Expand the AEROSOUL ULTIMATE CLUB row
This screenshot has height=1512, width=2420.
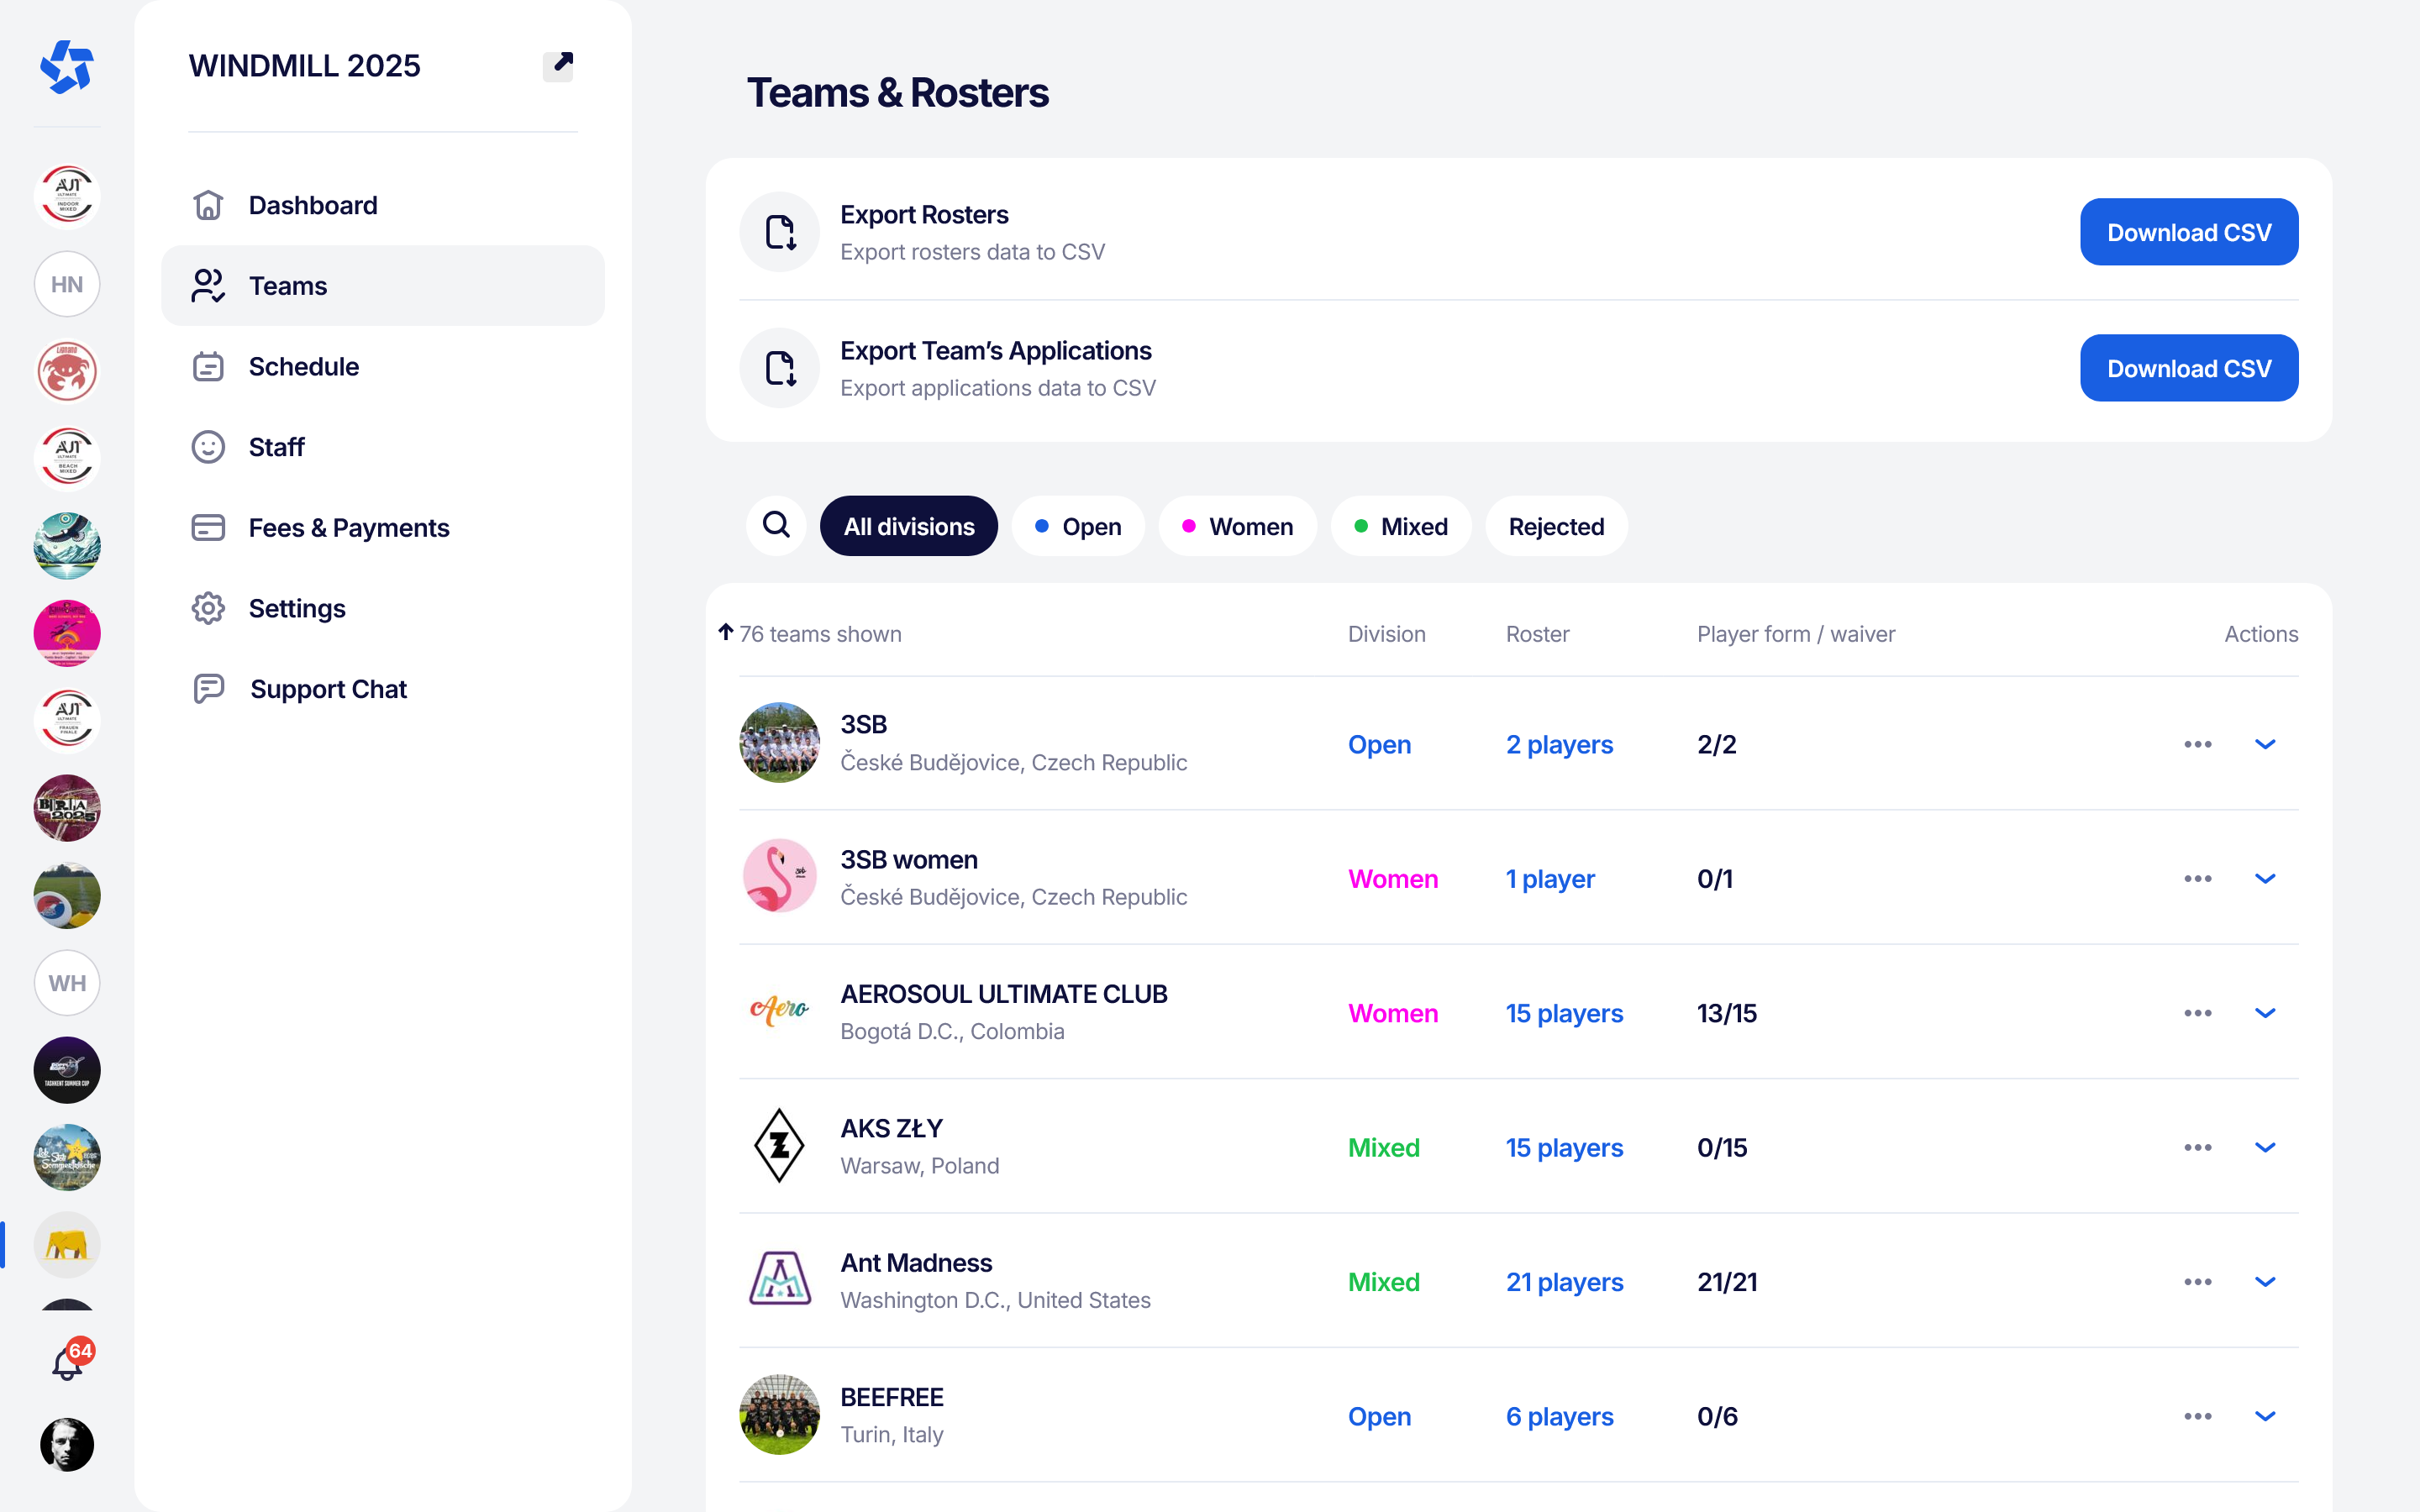tap(2265, 1013)
